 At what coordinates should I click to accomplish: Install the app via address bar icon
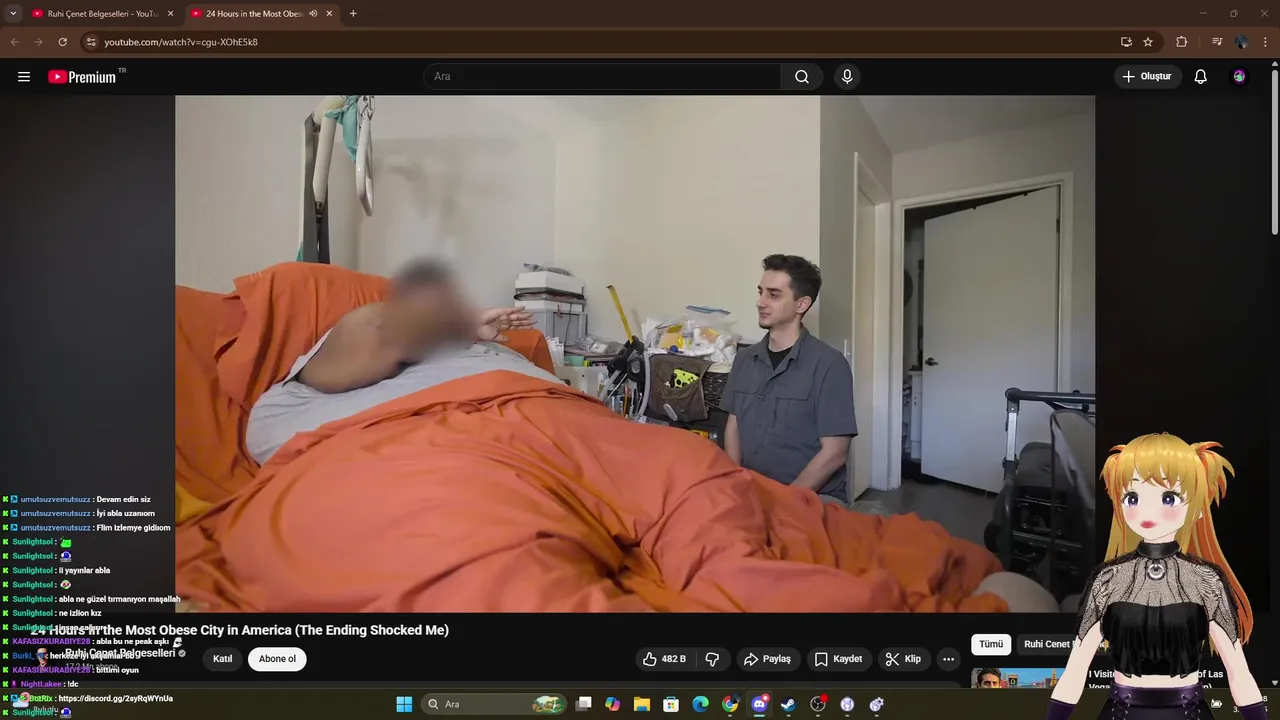pyautogui.click(x=1126, y=42)
